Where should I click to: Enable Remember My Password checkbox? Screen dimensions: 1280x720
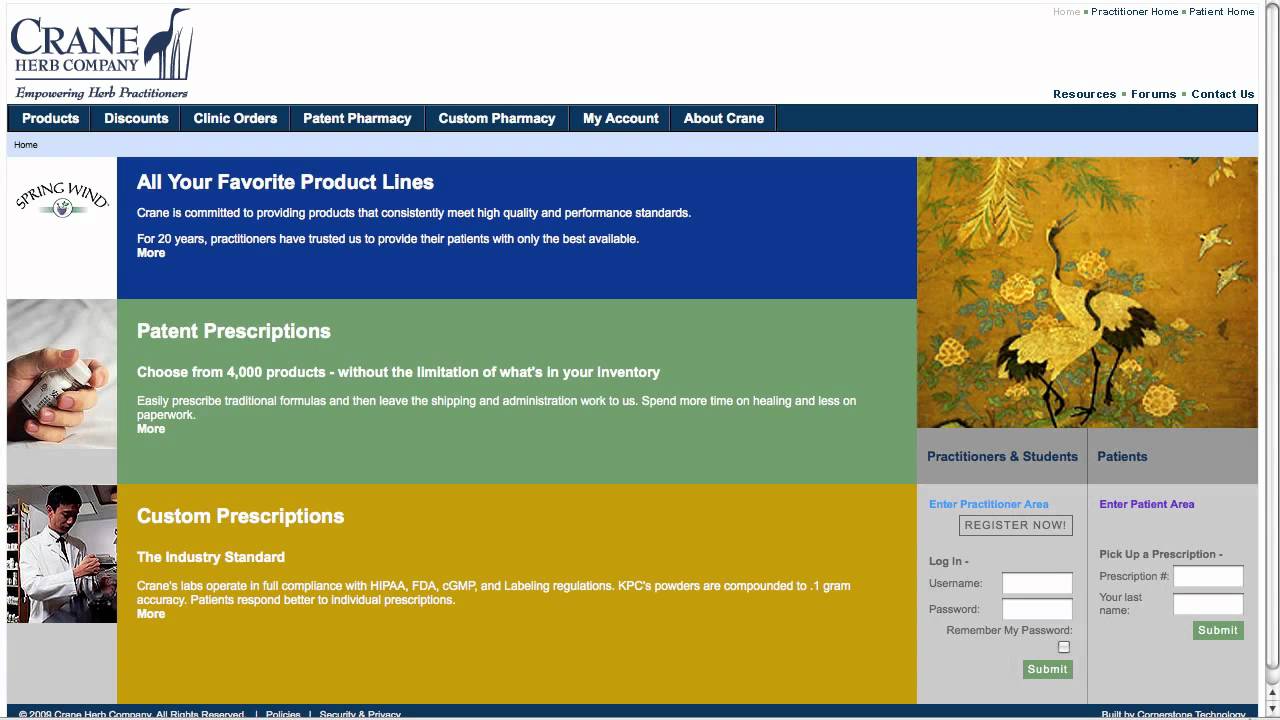[x=1064, y=647]
